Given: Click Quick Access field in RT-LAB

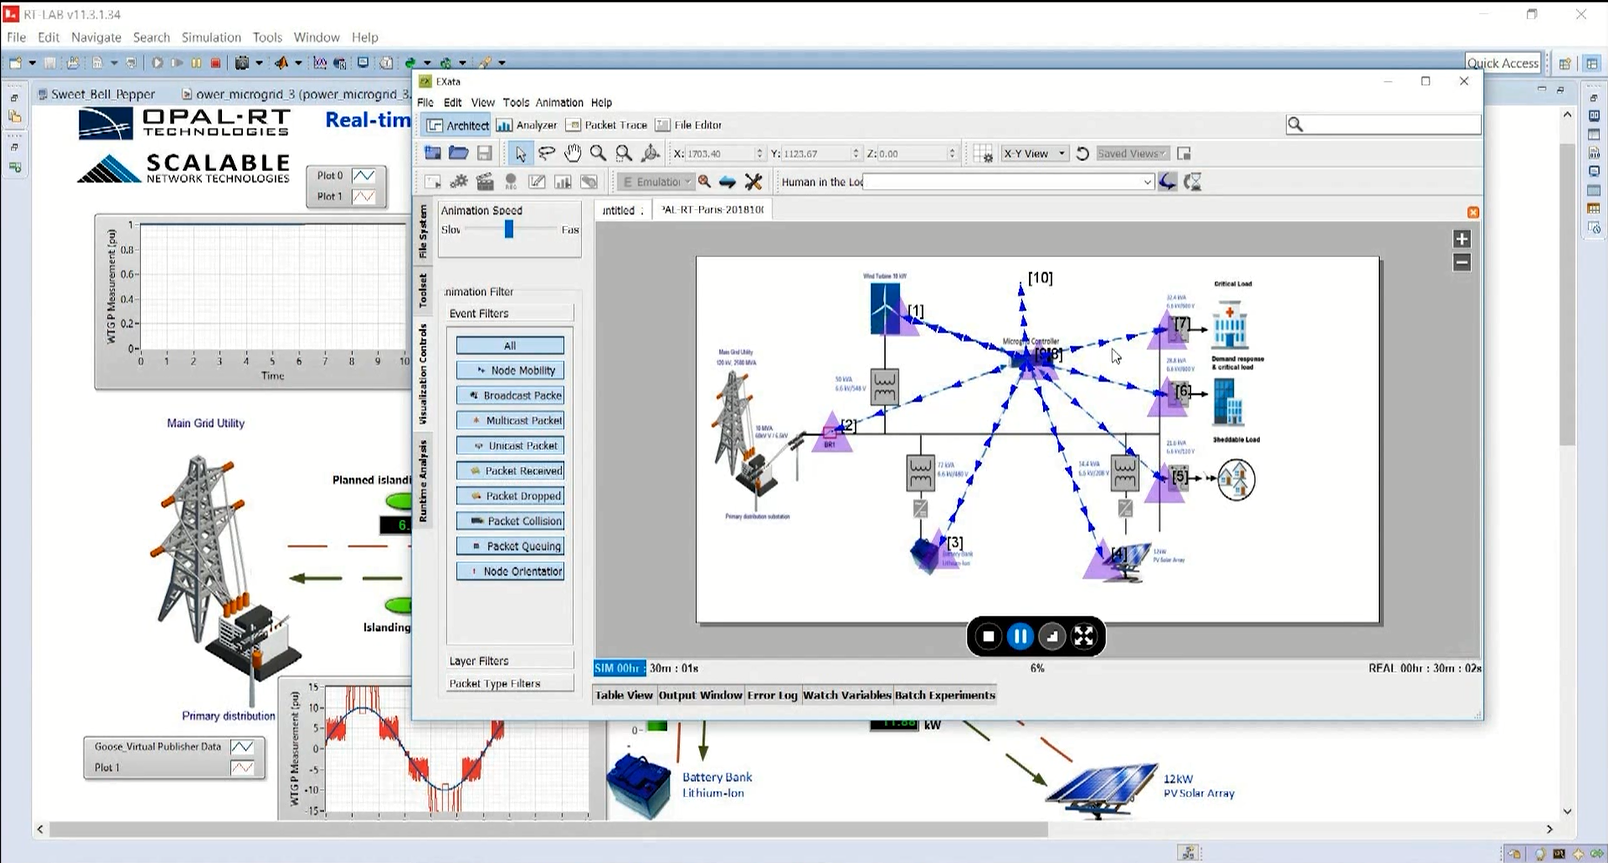Looking at the screenshot, I should click(1502, 63).
